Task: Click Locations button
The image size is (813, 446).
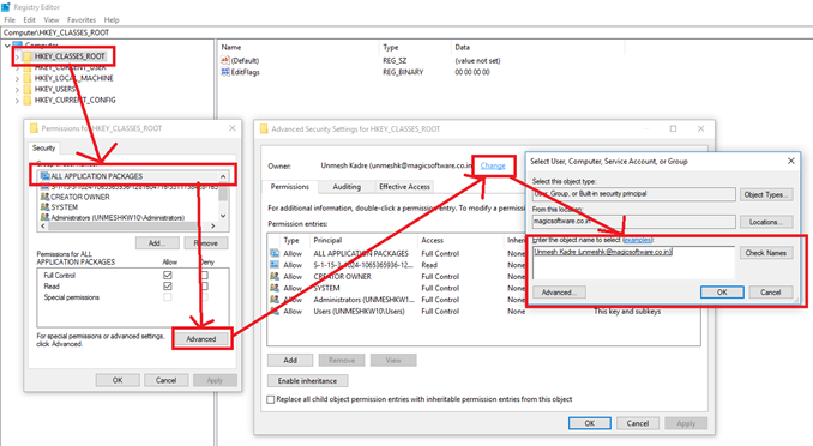Action: coord(766,222)
